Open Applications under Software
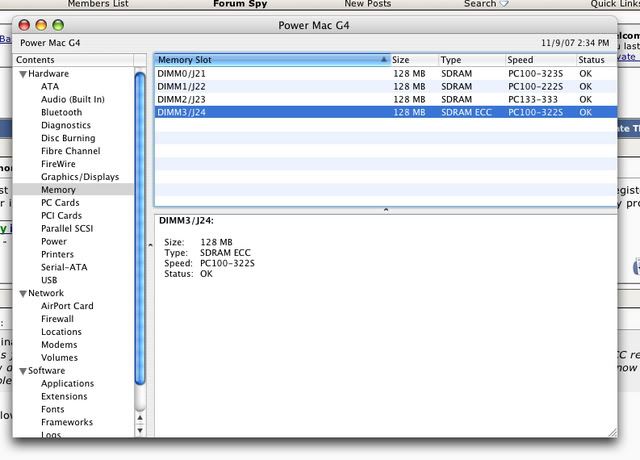The width and height of the screenshot is (640, 460). [x=67, y=384]
